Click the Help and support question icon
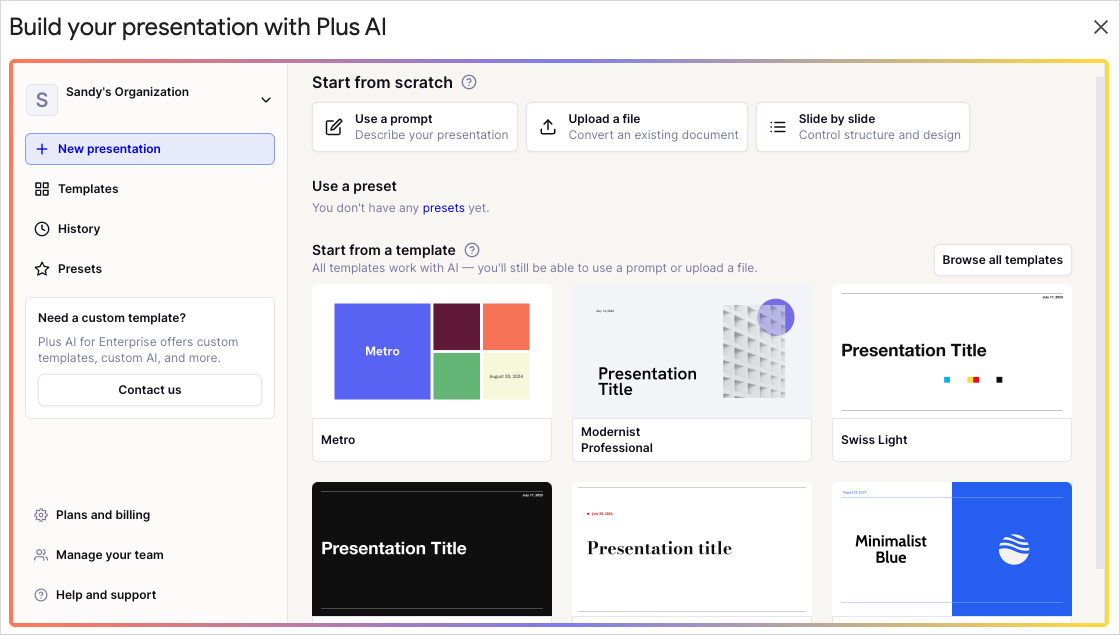Screen dimensions: 1120x635 click(41, 595)
